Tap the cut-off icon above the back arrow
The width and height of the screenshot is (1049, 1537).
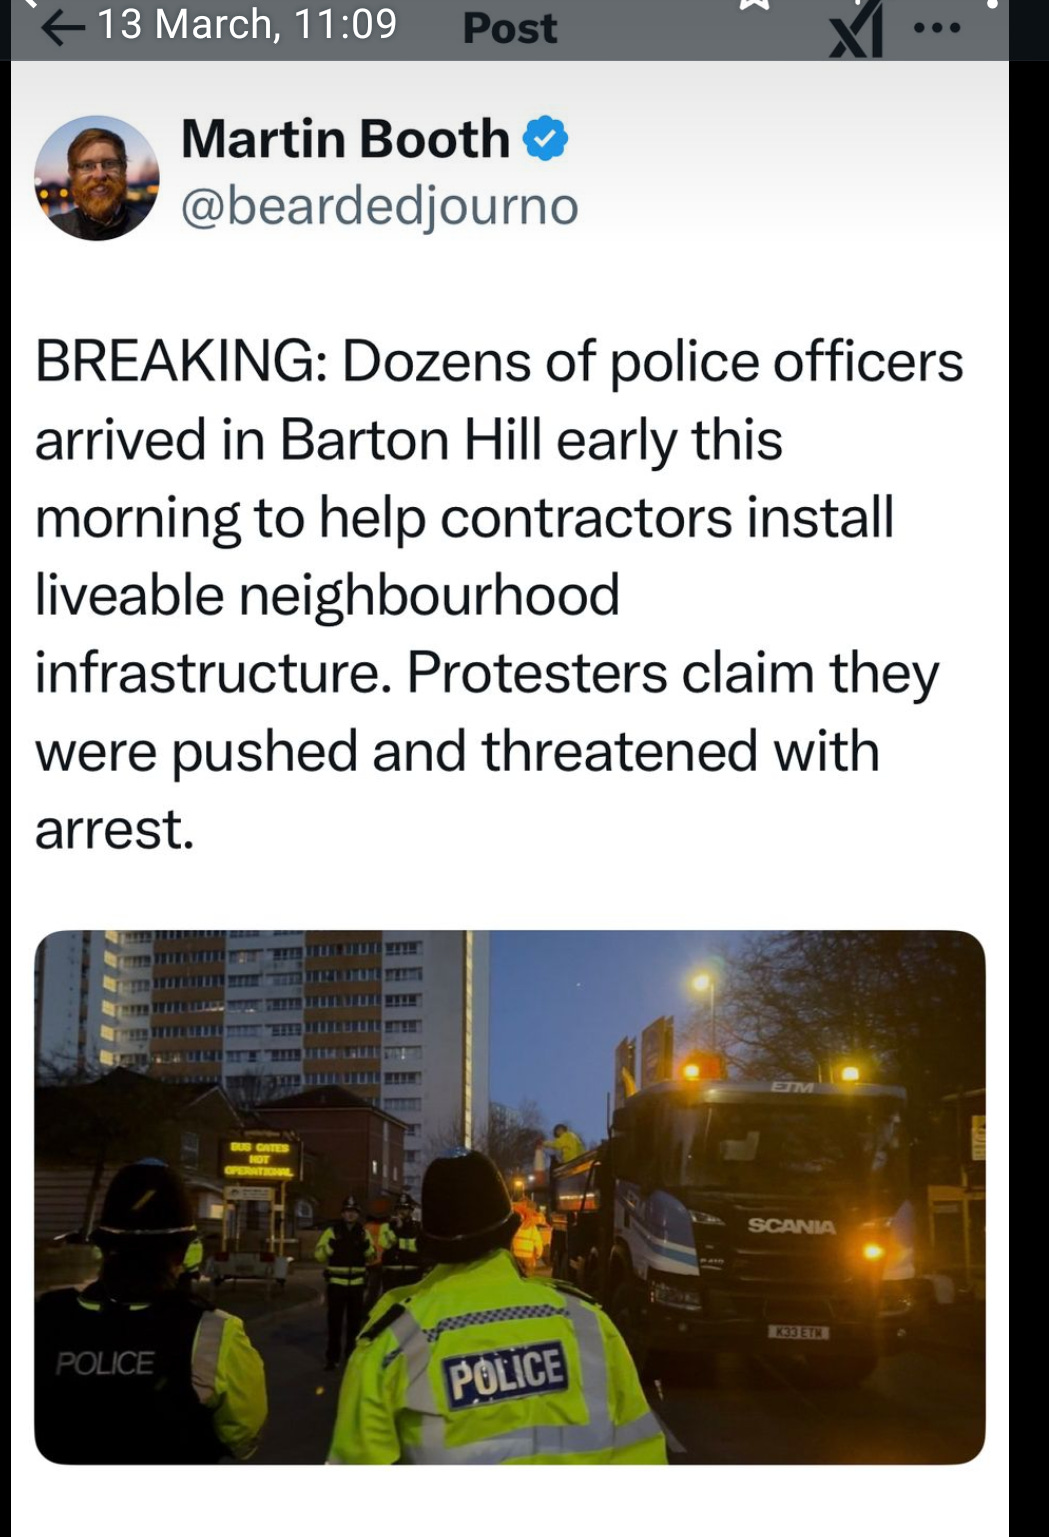click(x=32, y=4)
